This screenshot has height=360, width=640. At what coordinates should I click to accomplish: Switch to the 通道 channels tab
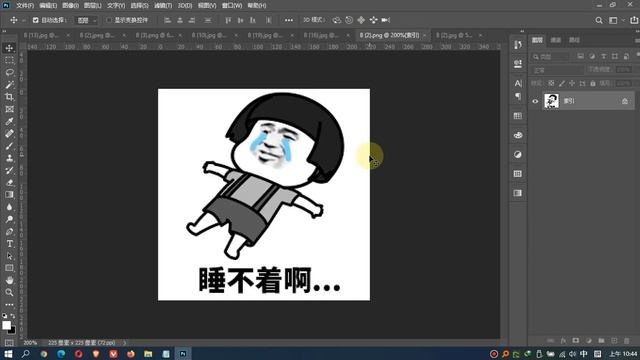tap(556, 40)
